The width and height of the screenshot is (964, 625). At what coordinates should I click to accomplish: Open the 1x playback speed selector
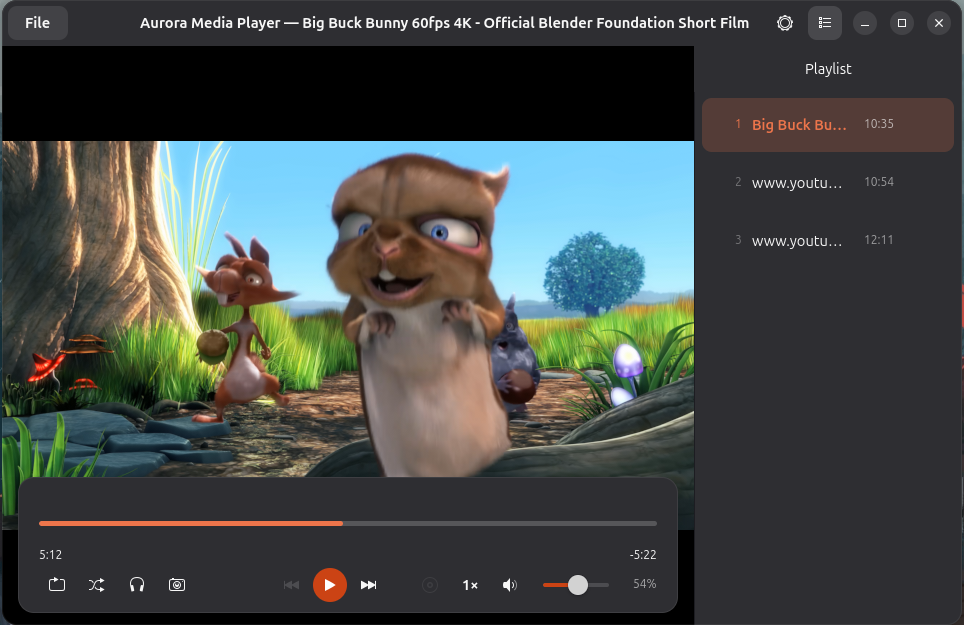[469, 585]
